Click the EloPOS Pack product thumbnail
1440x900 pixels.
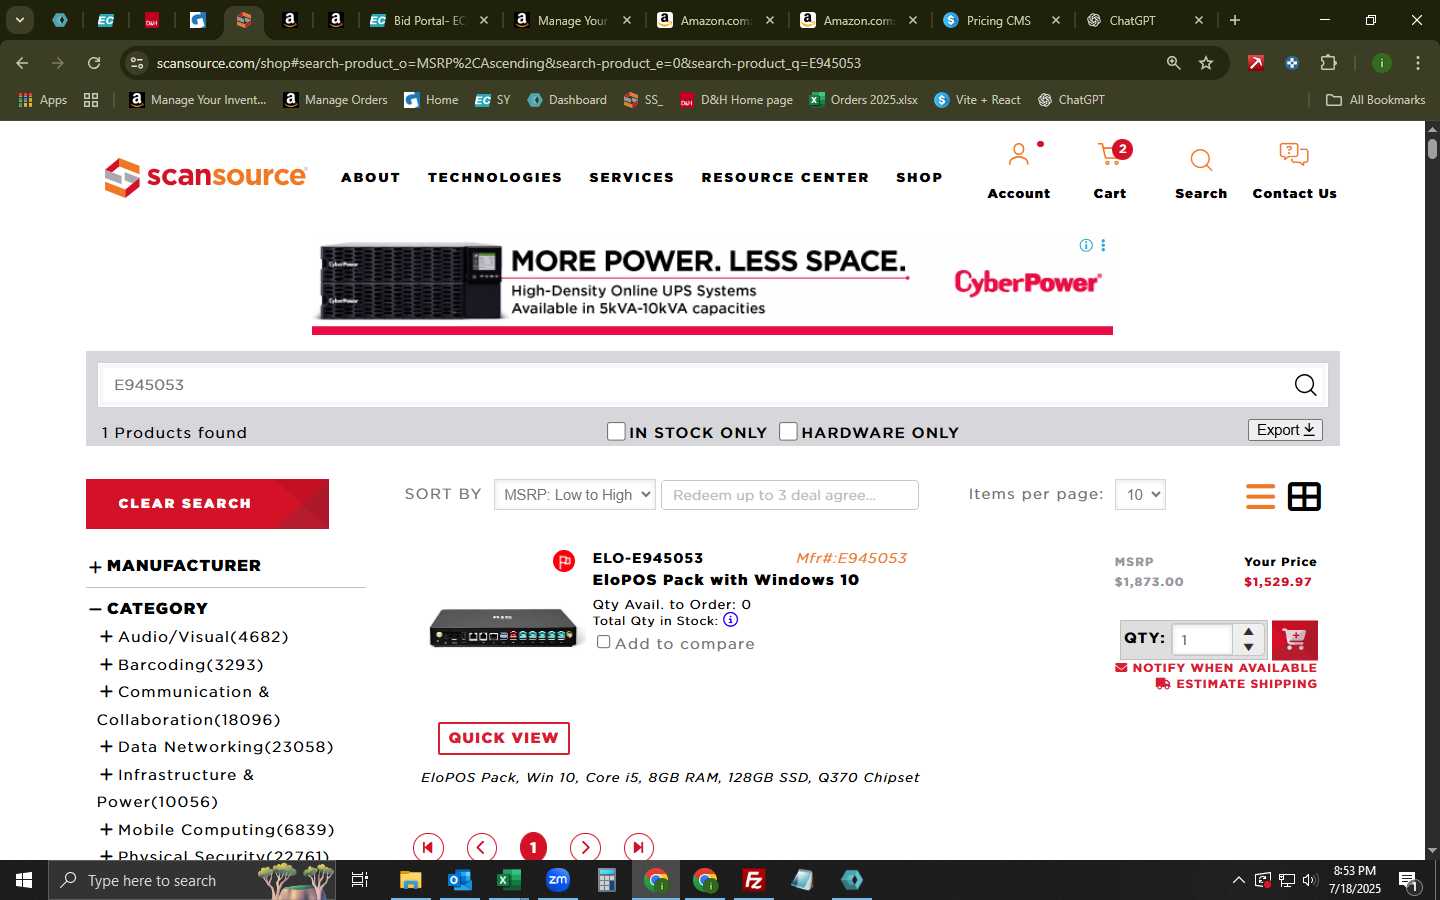pos(502,630)
